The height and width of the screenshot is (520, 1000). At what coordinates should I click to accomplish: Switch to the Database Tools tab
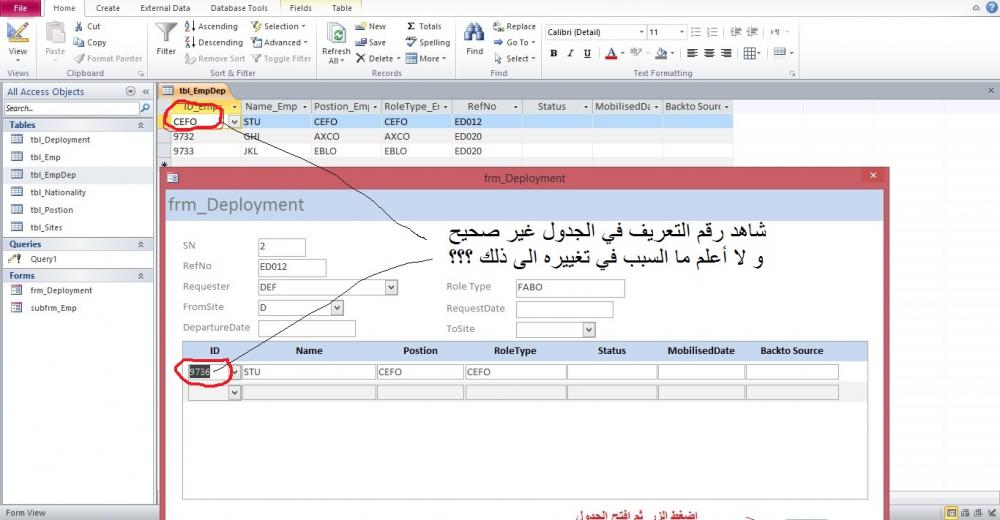239,8
